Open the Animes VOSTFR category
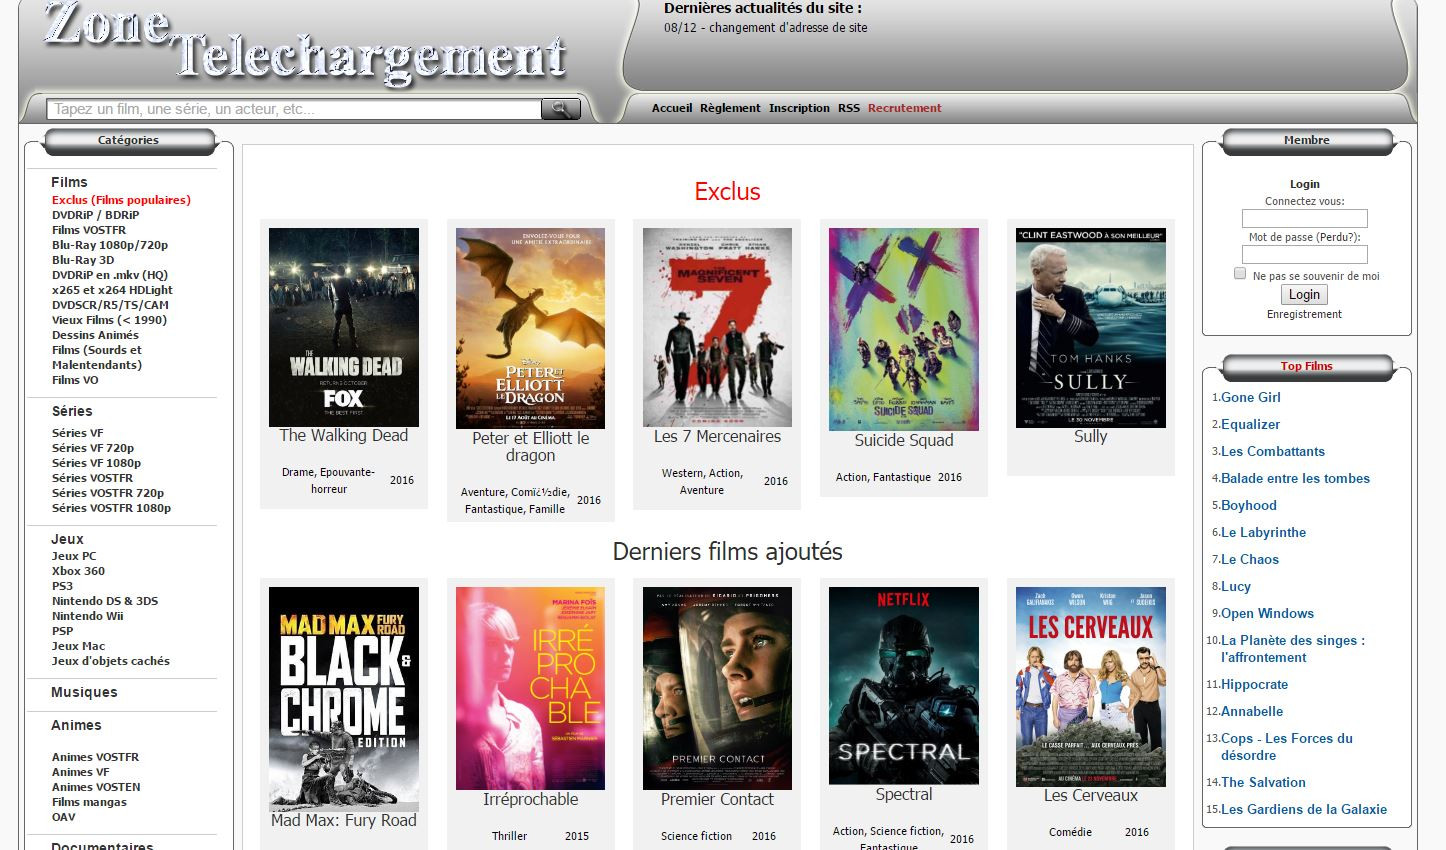 95,757
